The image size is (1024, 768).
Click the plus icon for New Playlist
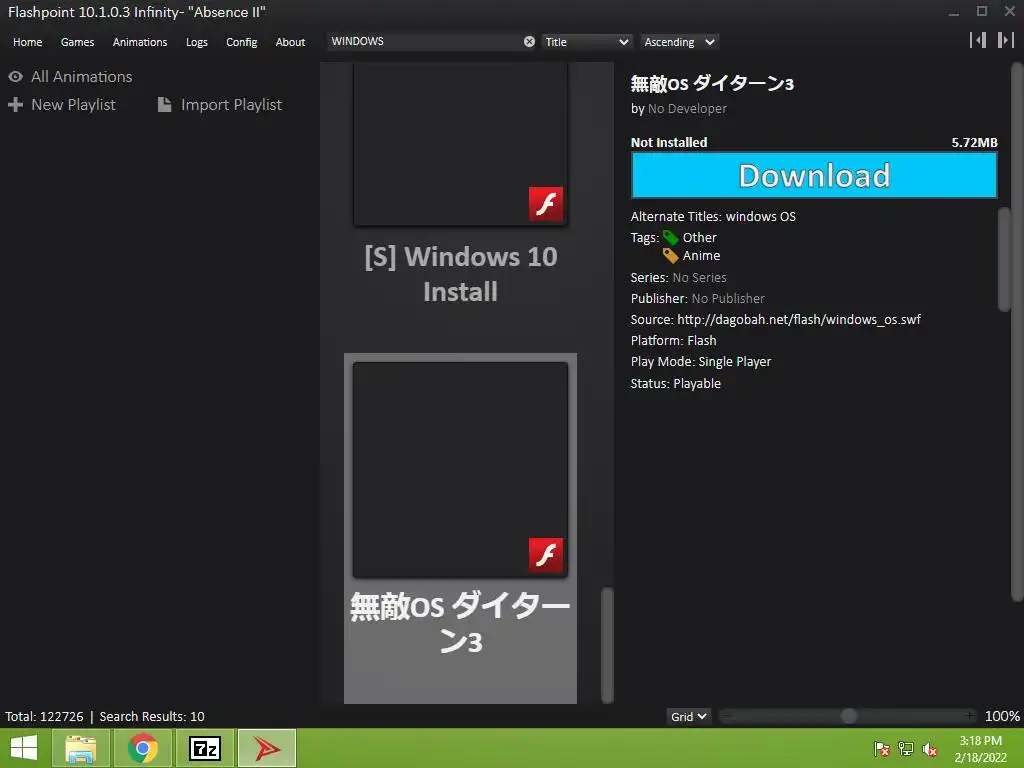click(15, 104)
